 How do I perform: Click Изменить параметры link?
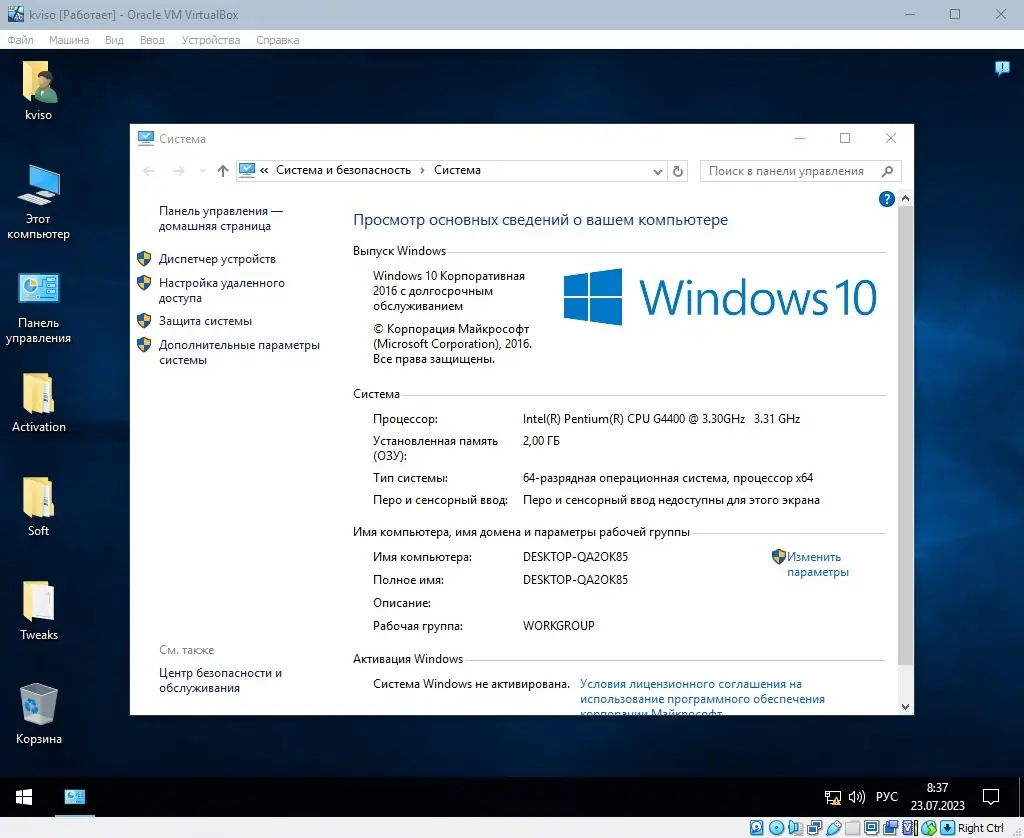pyautogui.click(x=817, y=564)
